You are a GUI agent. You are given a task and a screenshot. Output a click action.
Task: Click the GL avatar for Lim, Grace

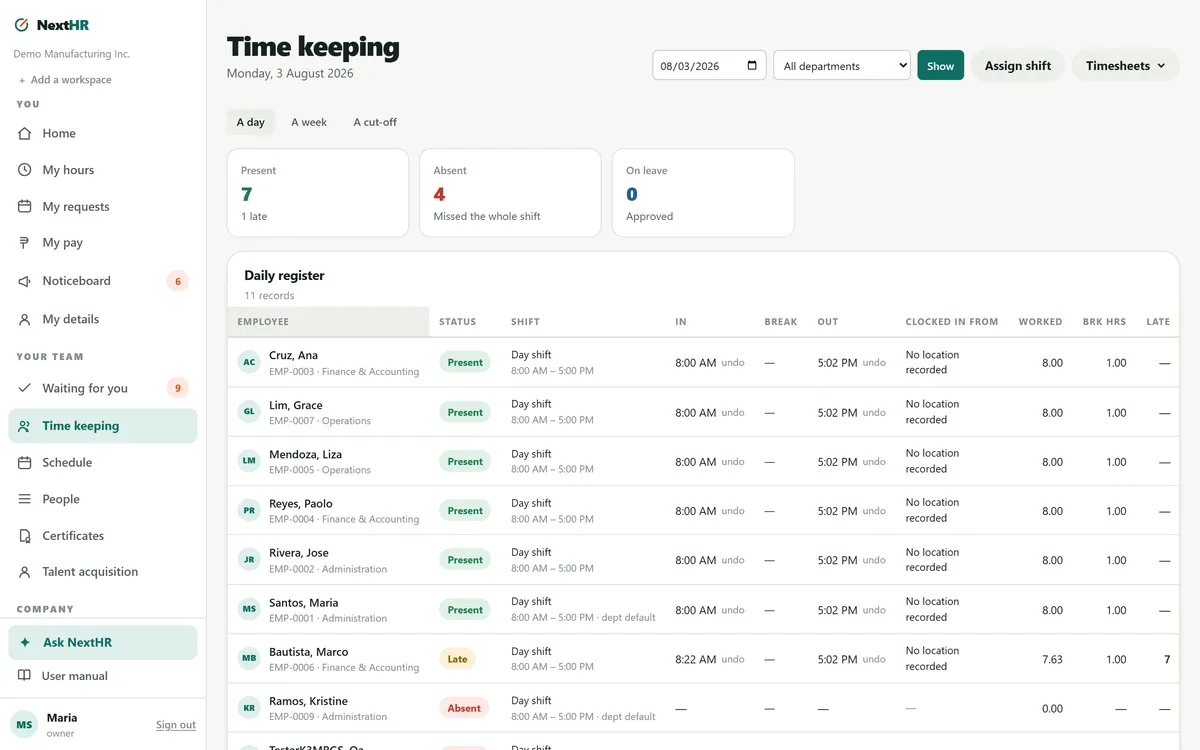pos(249,412)
